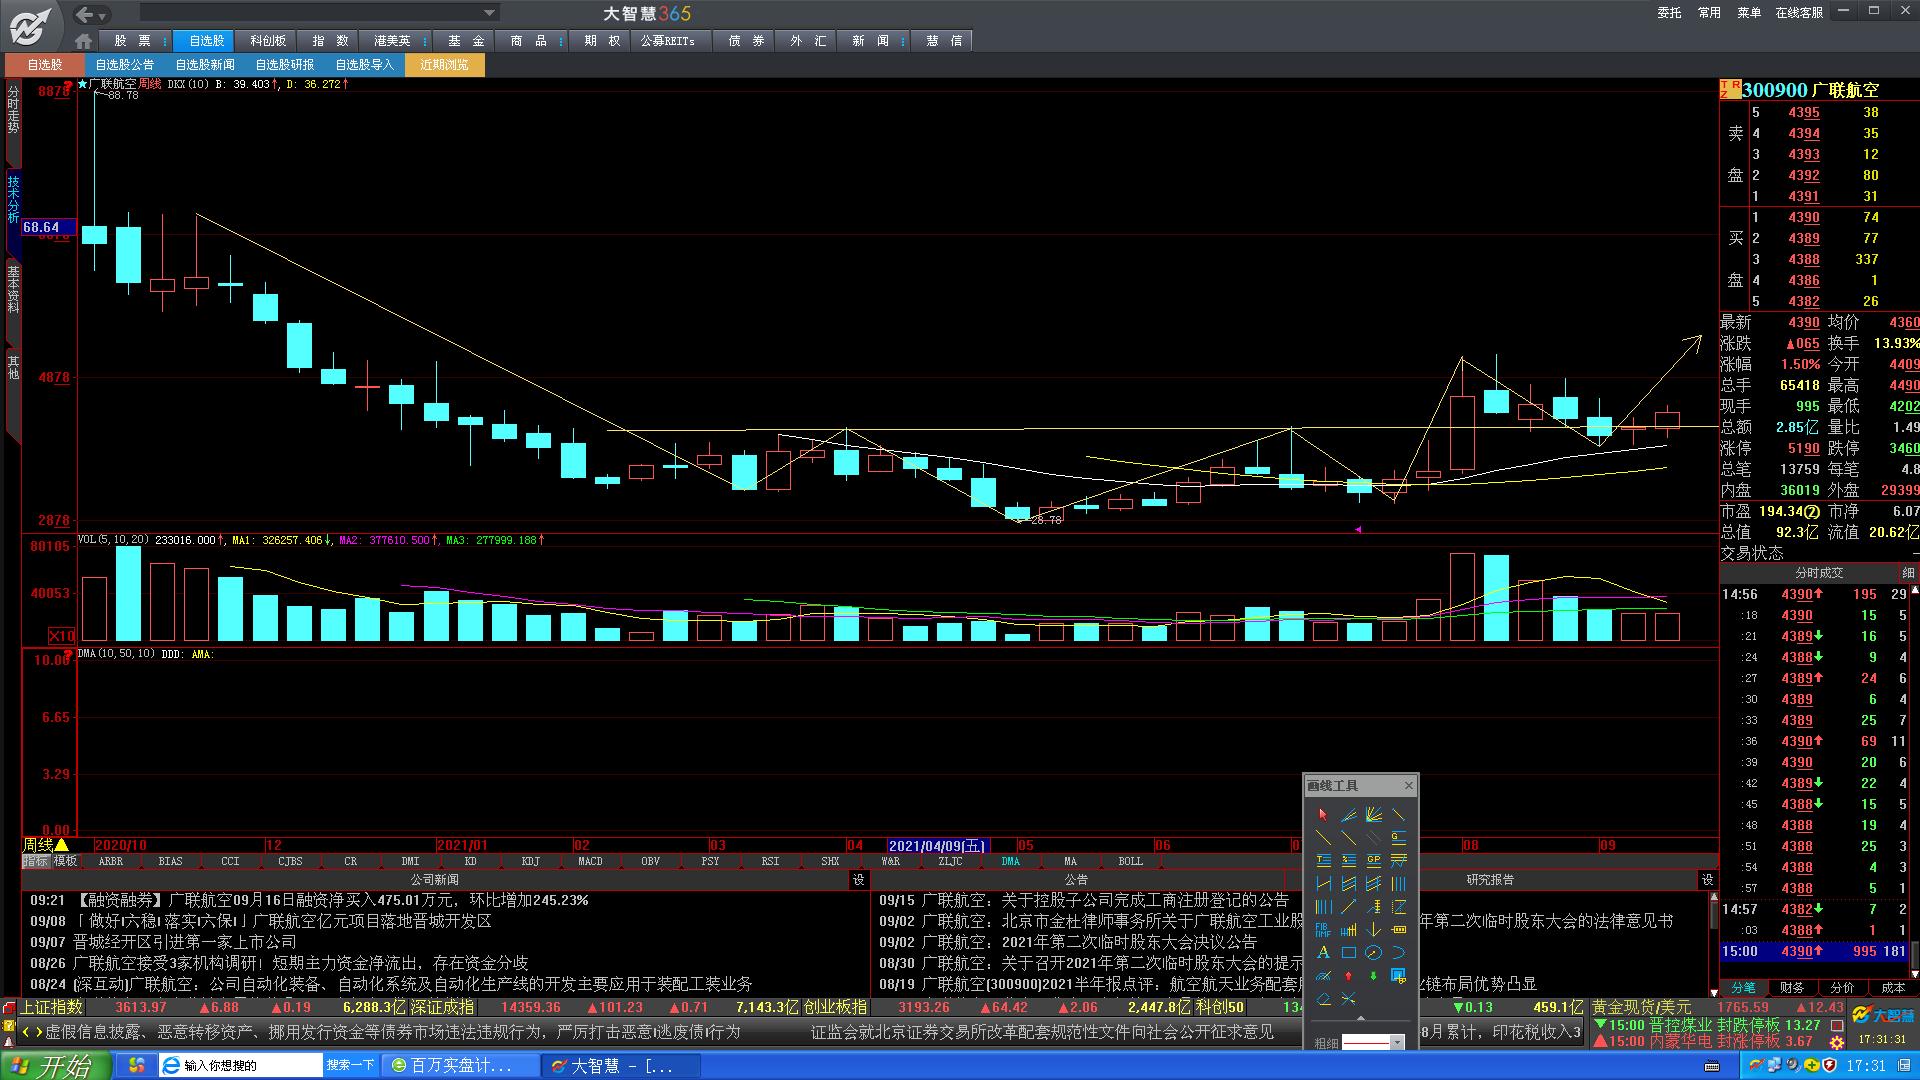
Task: Click the 近期浏览 button
Action: click(x=444, y=65)
